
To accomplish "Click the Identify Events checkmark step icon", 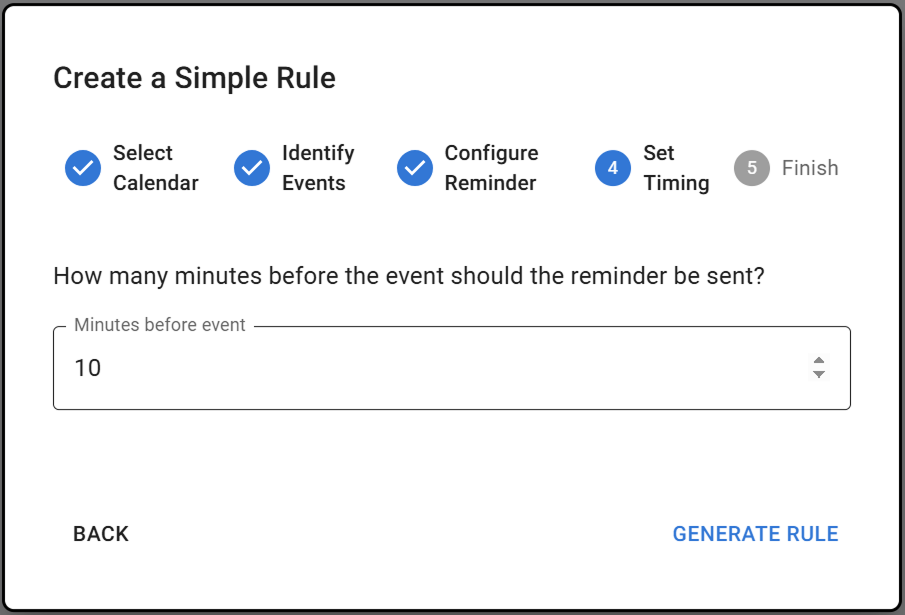I will 252,168.
